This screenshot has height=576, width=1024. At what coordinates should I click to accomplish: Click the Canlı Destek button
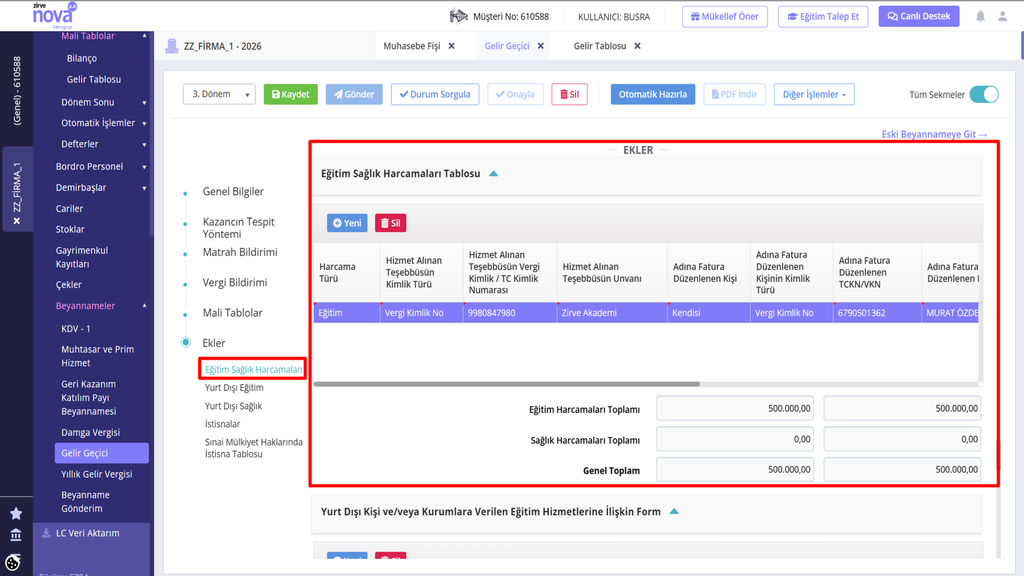coord(919,16)
